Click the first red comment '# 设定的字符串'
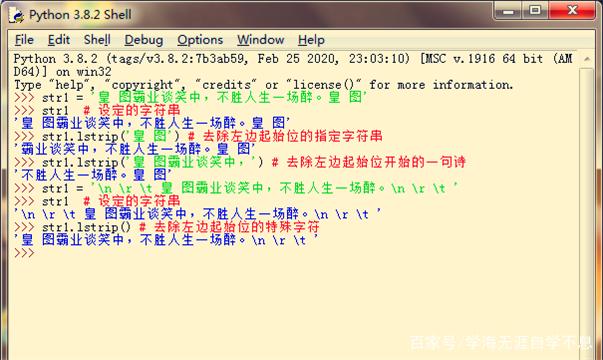This screenshot has height=360, width=603. (132, 110)
